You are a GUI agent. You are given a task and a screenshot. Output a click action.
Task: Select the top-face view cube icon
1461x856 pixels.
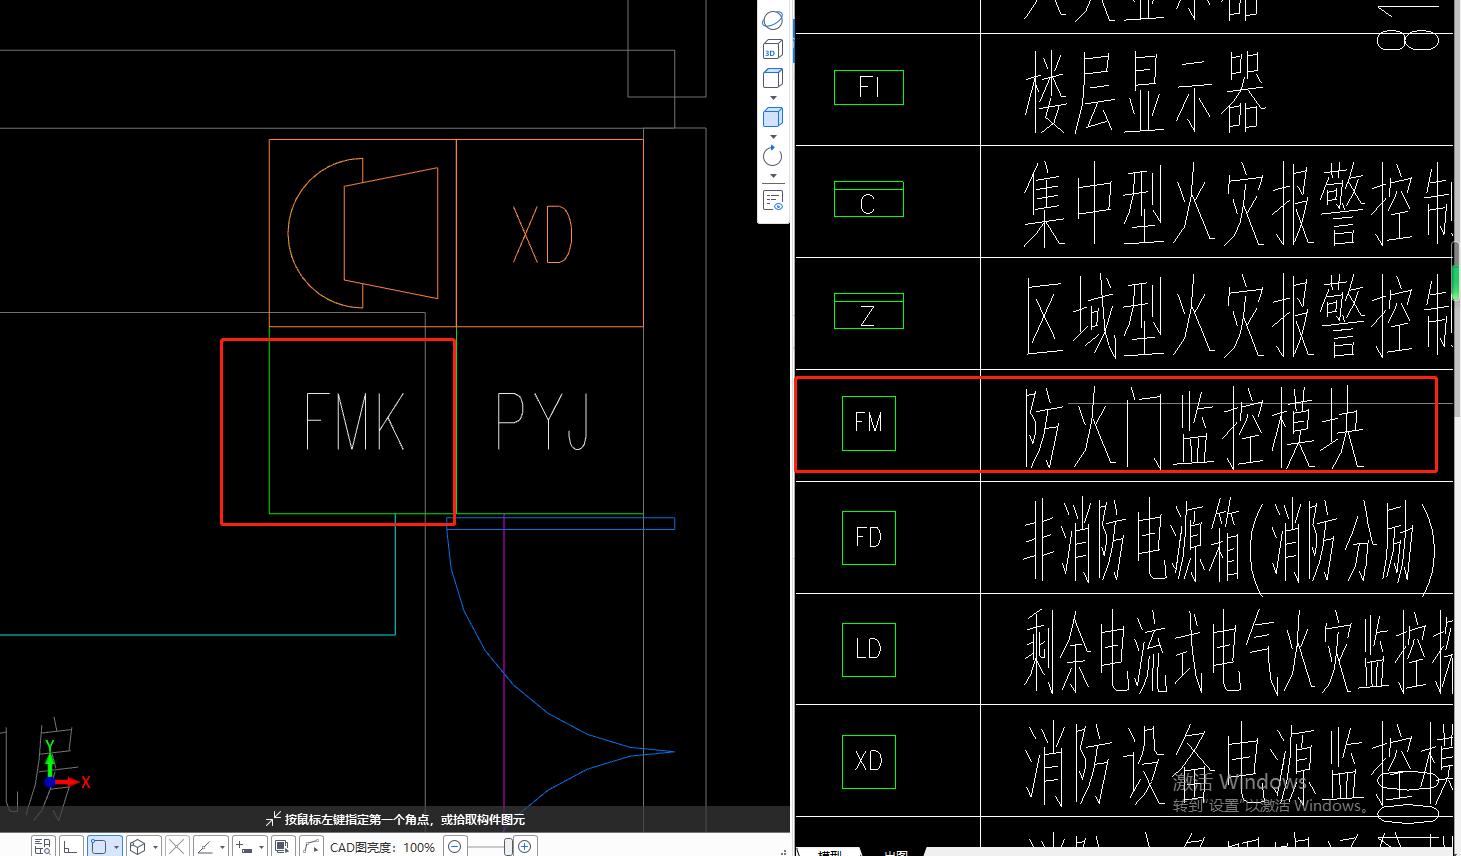tap(773, 78)
